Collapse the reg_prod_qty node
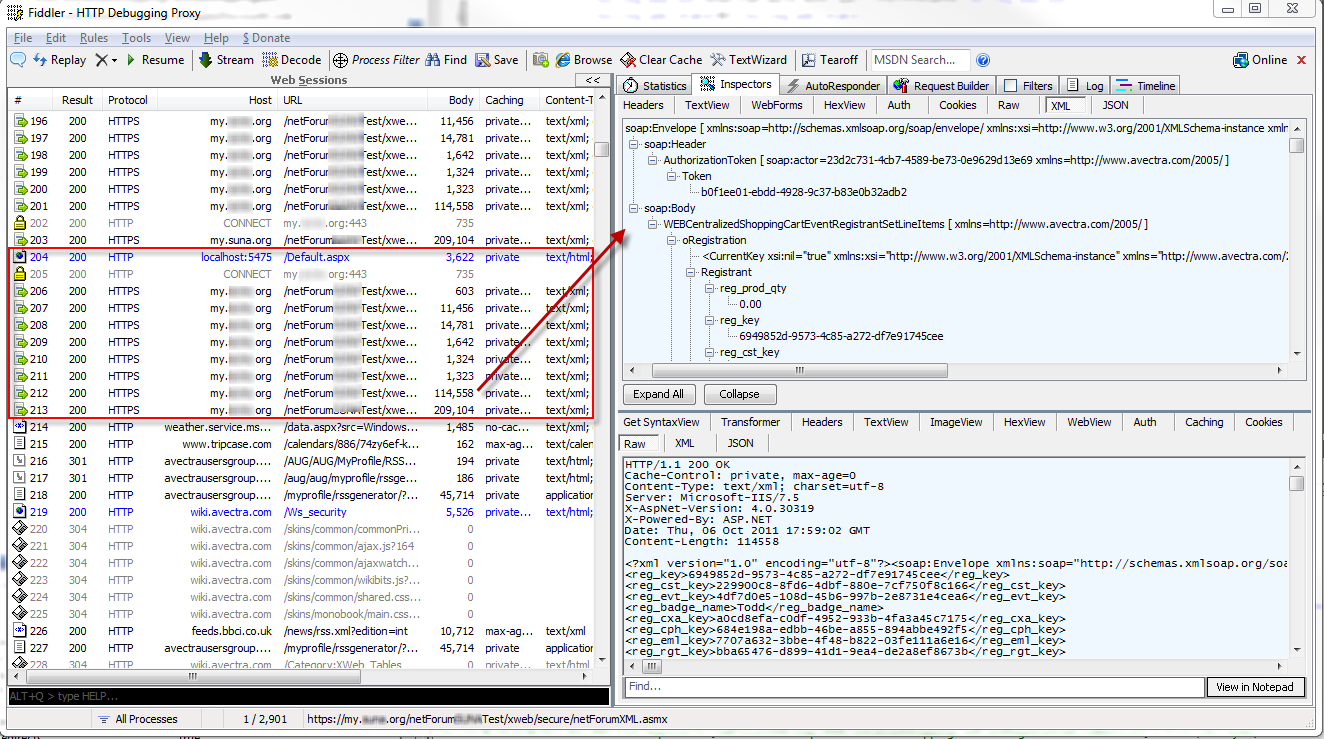This screenshot has height=739, width=1324. [x=708, y=288]
